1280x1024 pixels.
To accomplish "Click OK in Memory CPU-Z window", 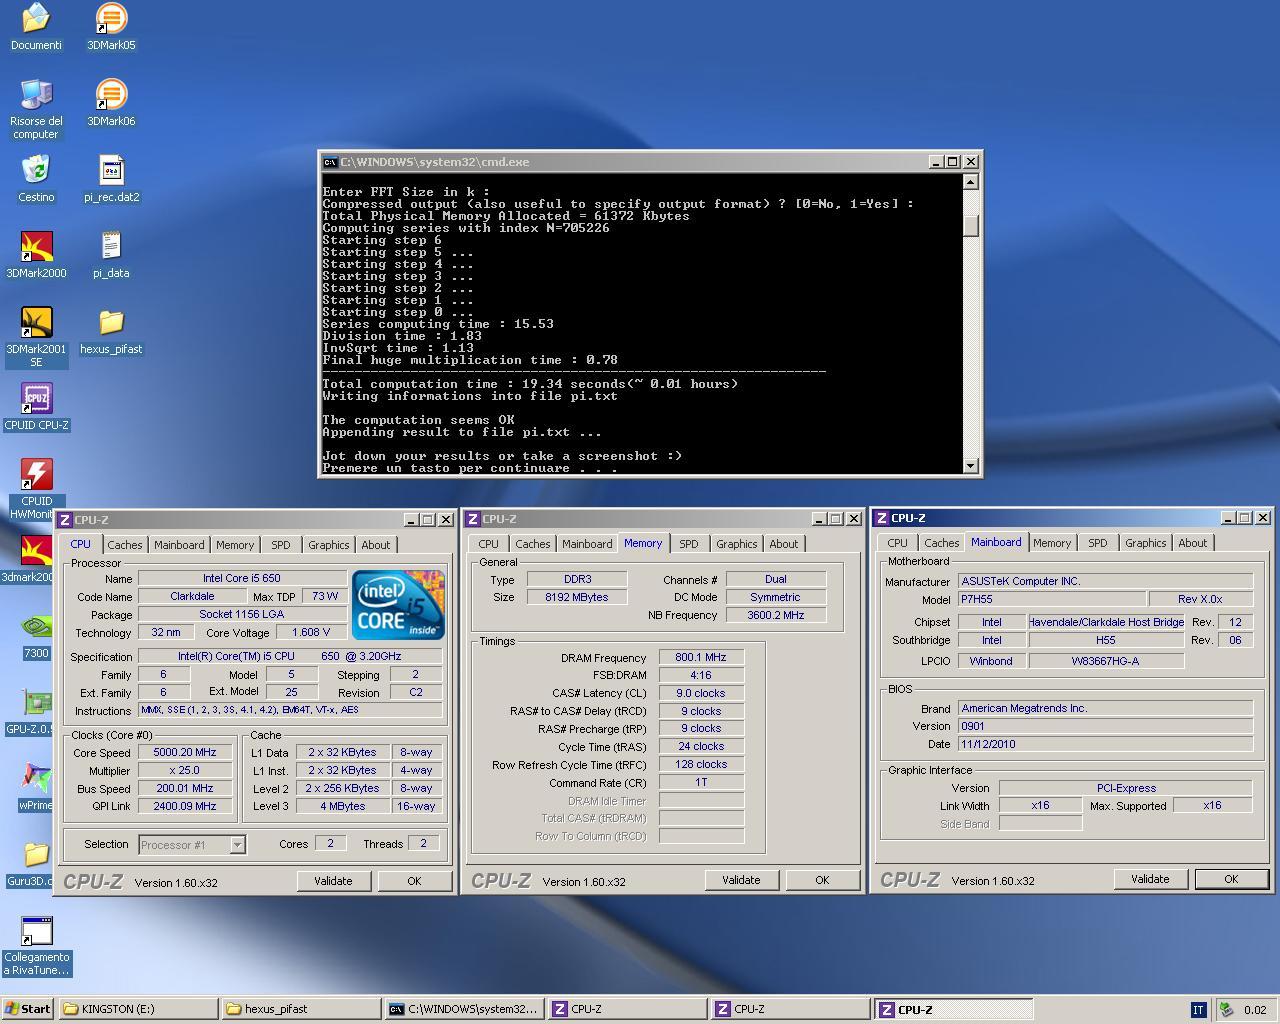I will tap(822, 880).
